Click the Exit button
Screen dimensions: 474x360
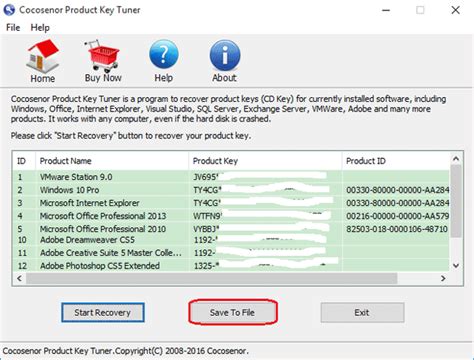pos(362,312)
